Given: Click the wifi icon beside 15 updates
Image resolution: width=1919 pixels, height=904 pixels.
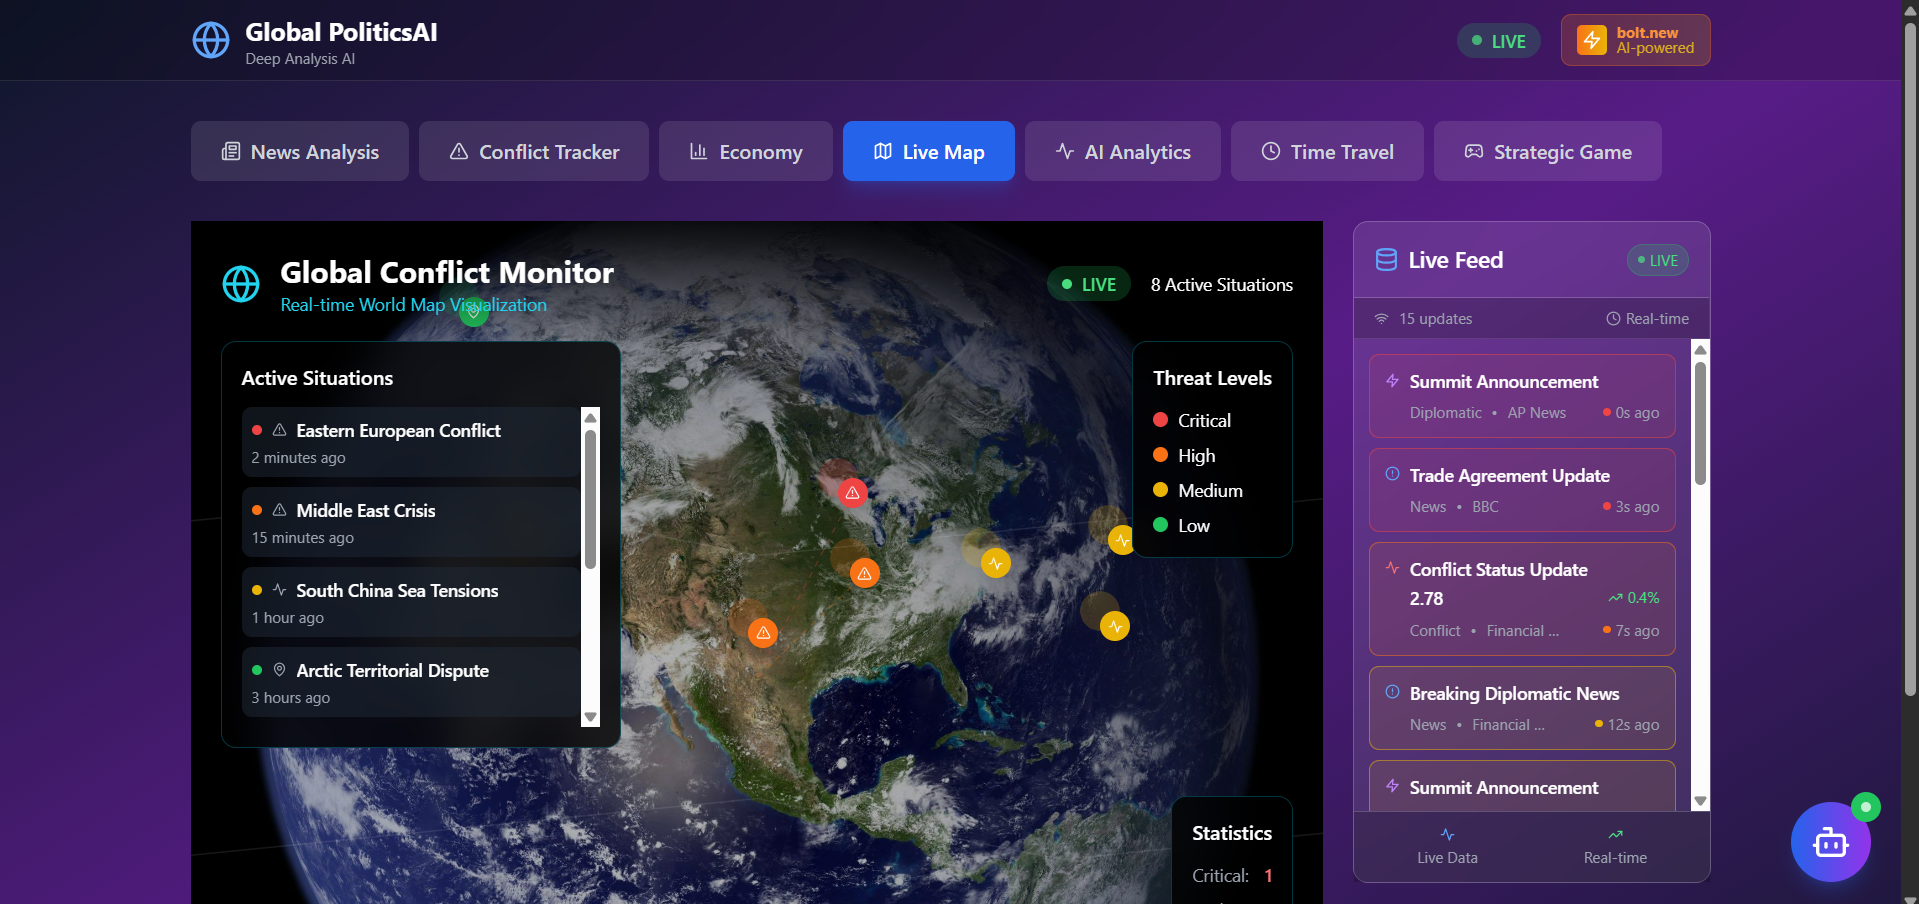Looking at the screenshot, I should [x=1381, y=319].
